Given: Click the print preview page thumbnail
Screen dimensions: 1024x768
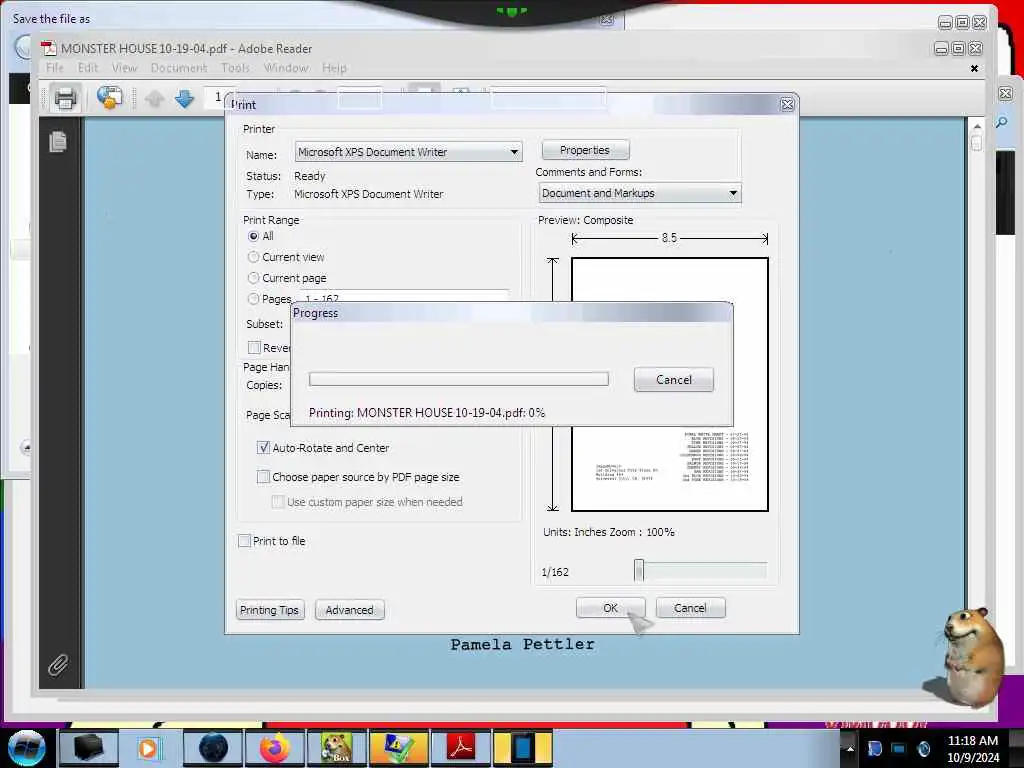Looking at the screenshot, I should coord(669,384).
